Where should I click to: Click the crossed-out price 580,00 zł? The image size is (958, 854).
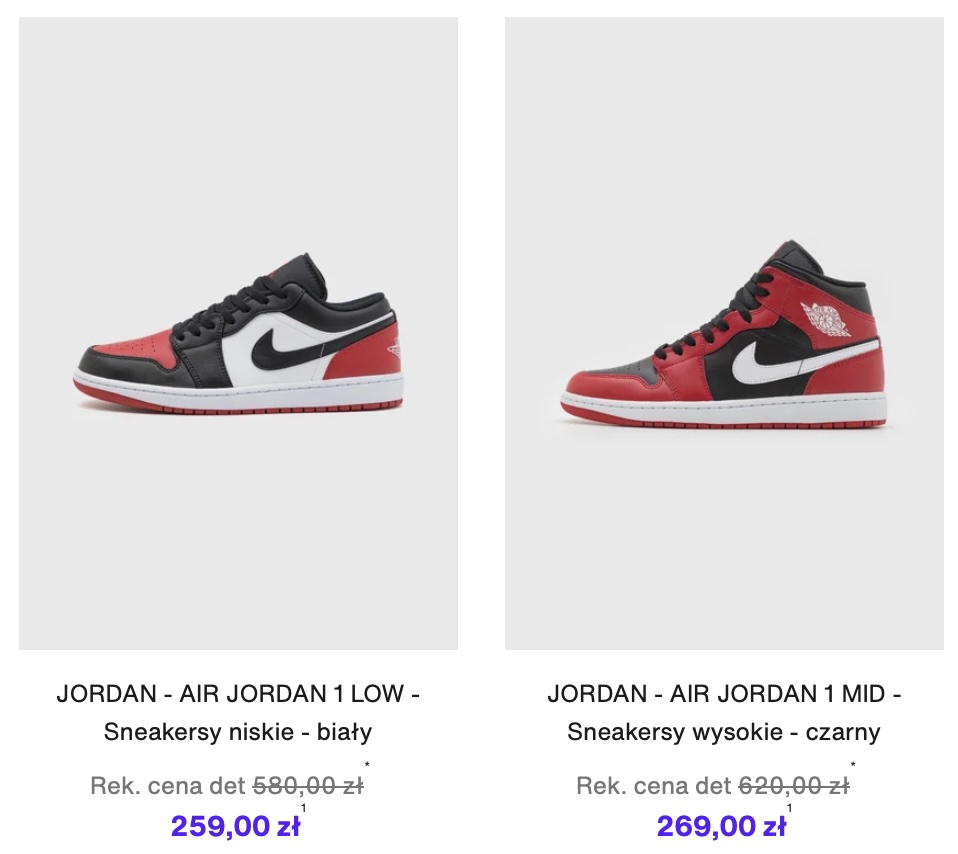[308, 786]
